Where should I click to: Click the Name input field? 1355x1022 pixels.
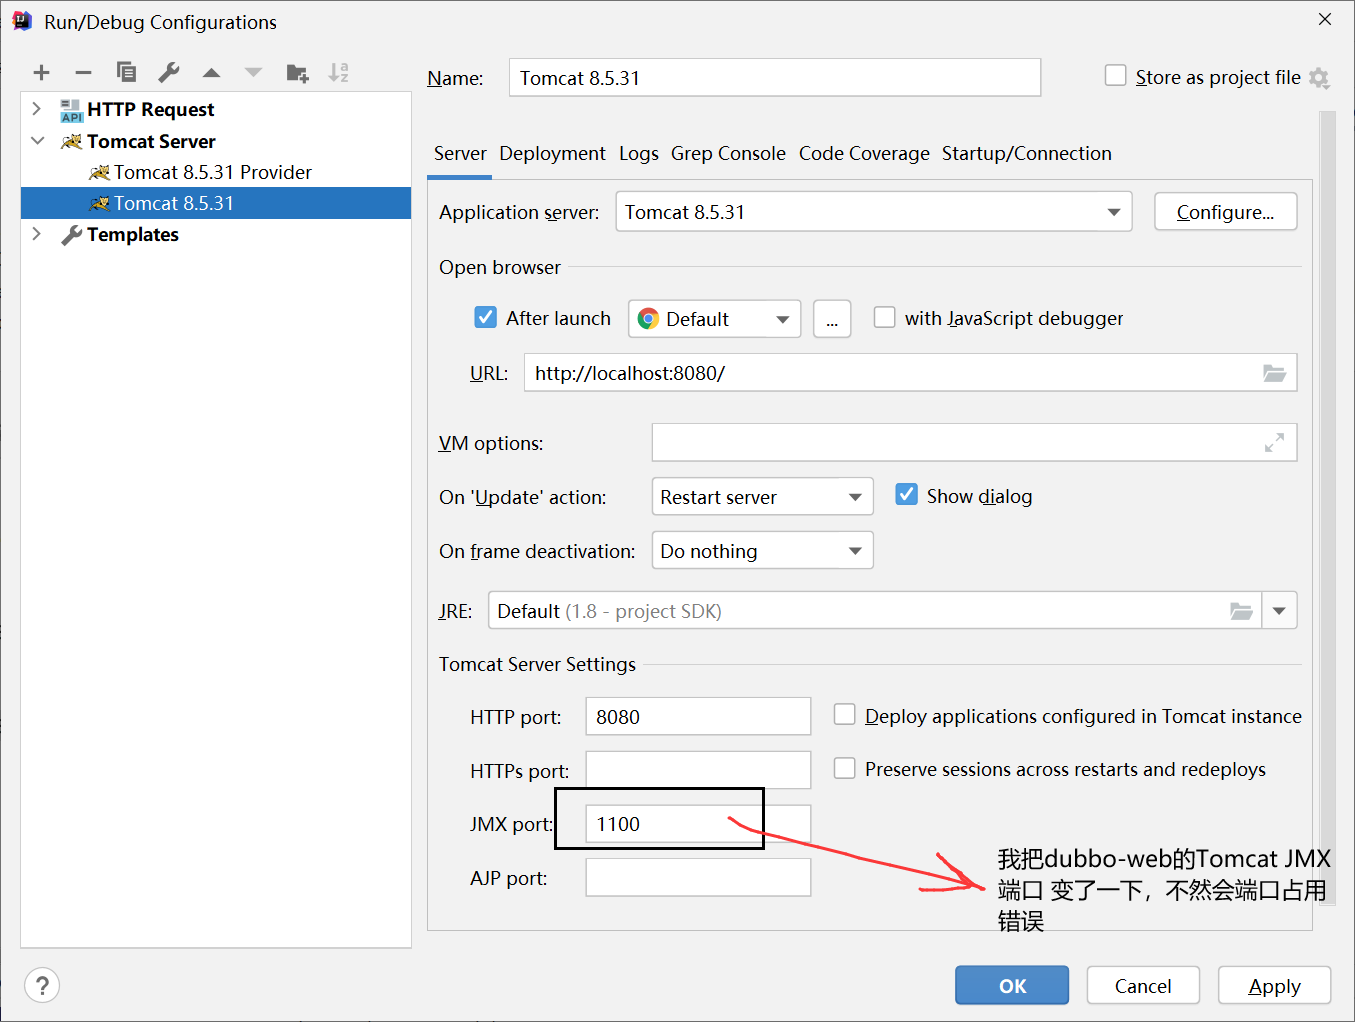(x=775, y=78)
